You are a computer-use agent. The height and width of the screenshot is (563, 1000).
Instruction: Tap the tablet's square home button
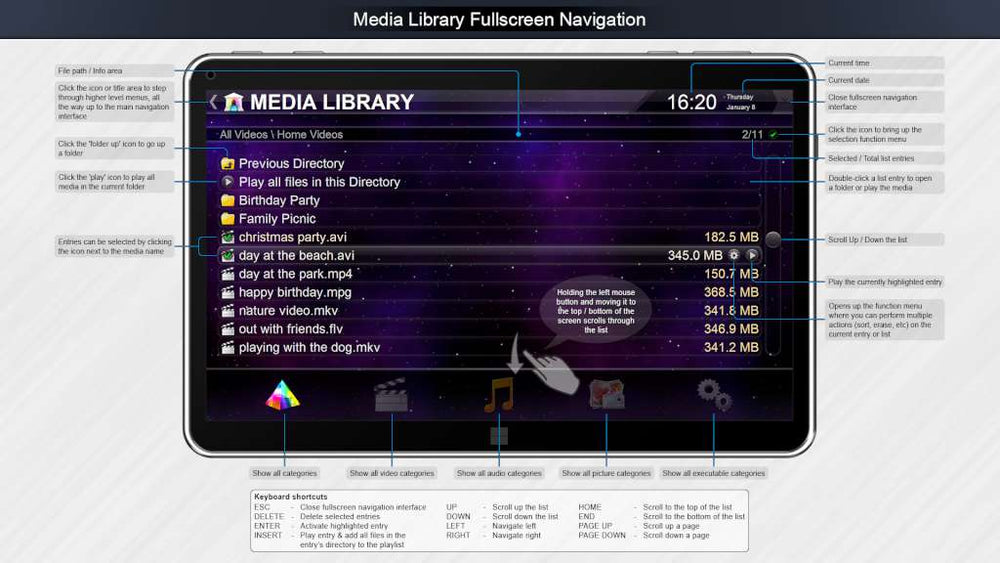click(x=499, y=436)
